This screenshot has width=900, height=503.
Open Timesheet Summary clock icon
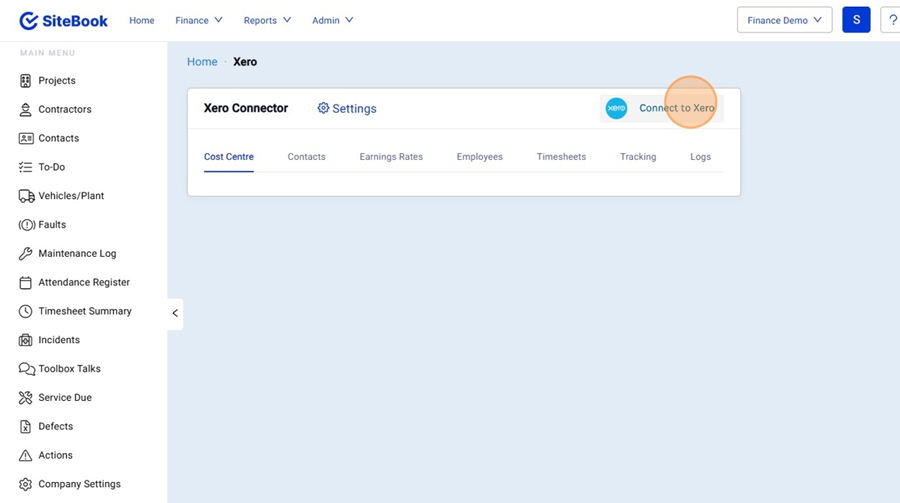(26, 311)
